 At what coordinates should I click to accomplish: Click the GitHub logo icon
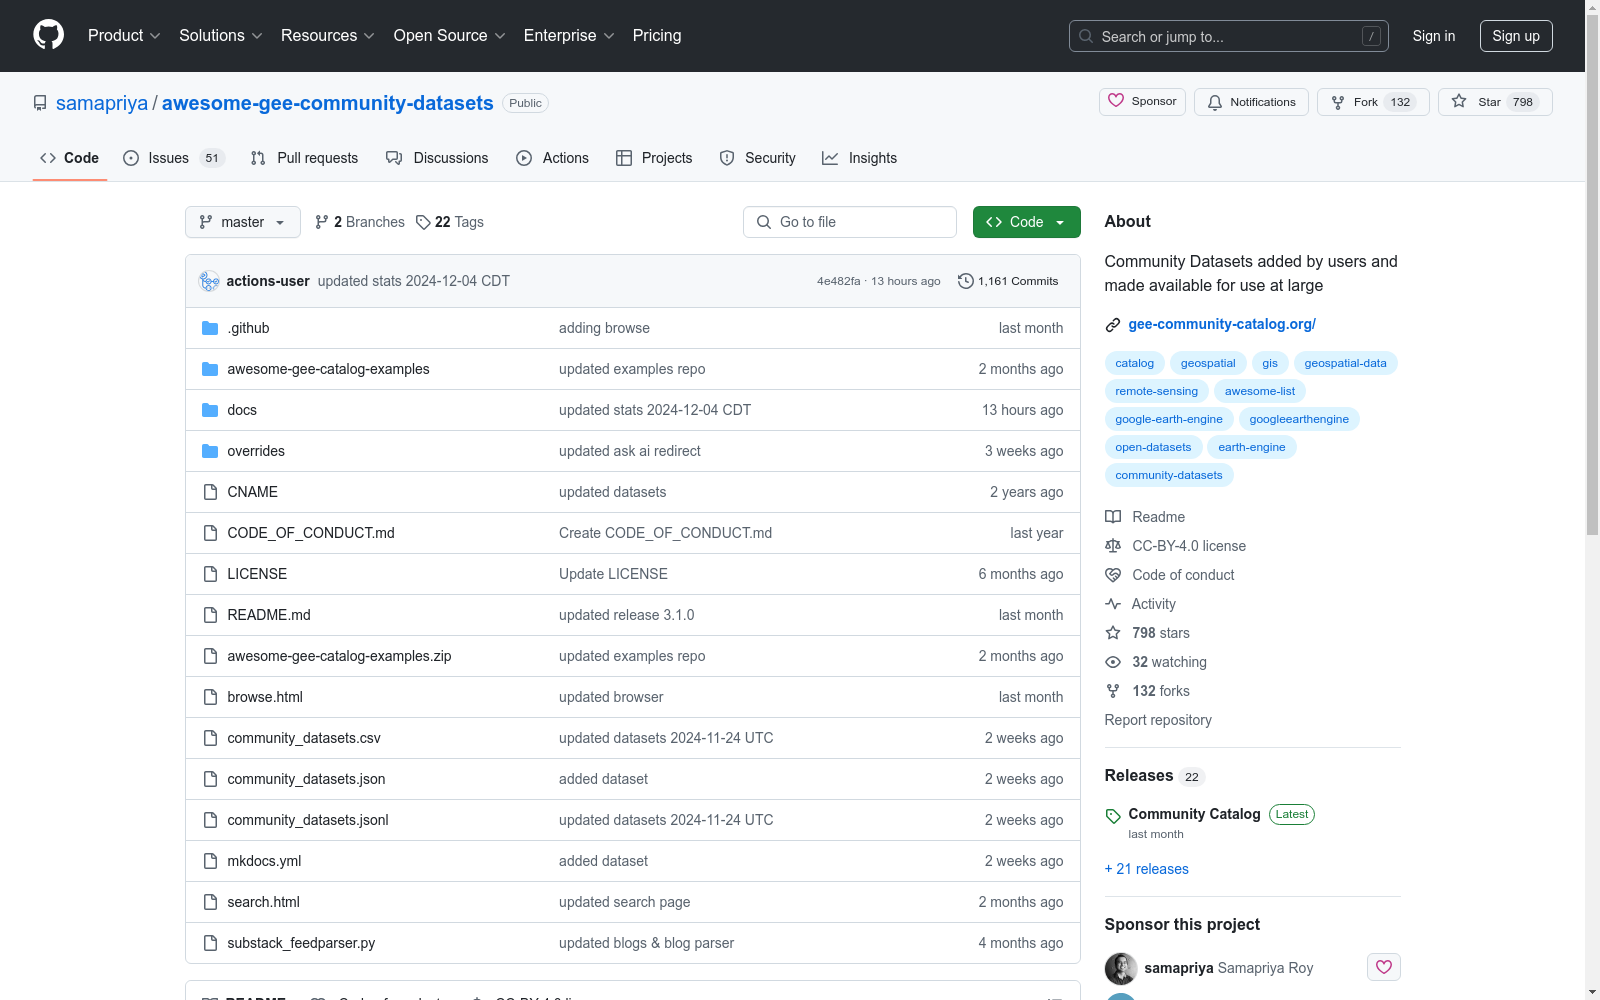(48, 35)
